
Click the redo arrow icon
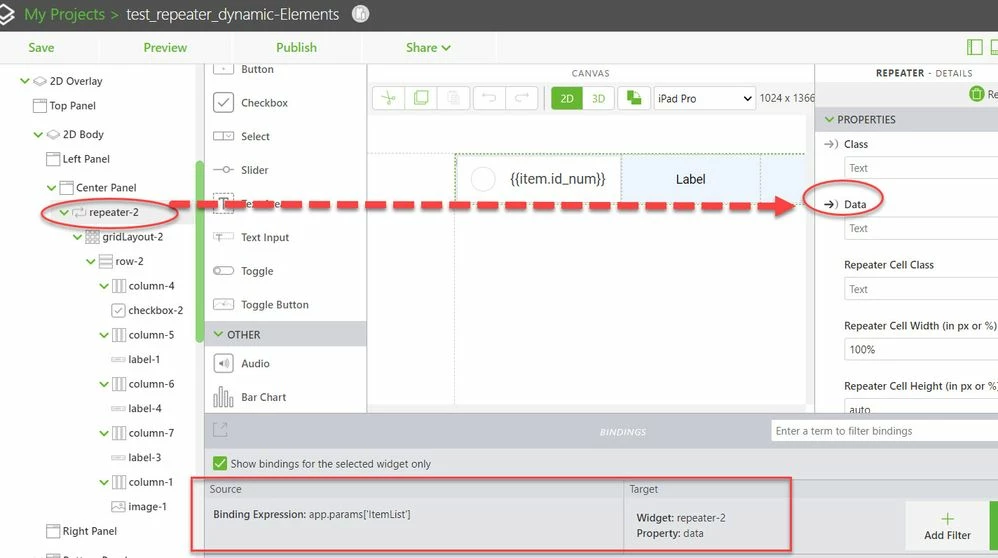522,98
